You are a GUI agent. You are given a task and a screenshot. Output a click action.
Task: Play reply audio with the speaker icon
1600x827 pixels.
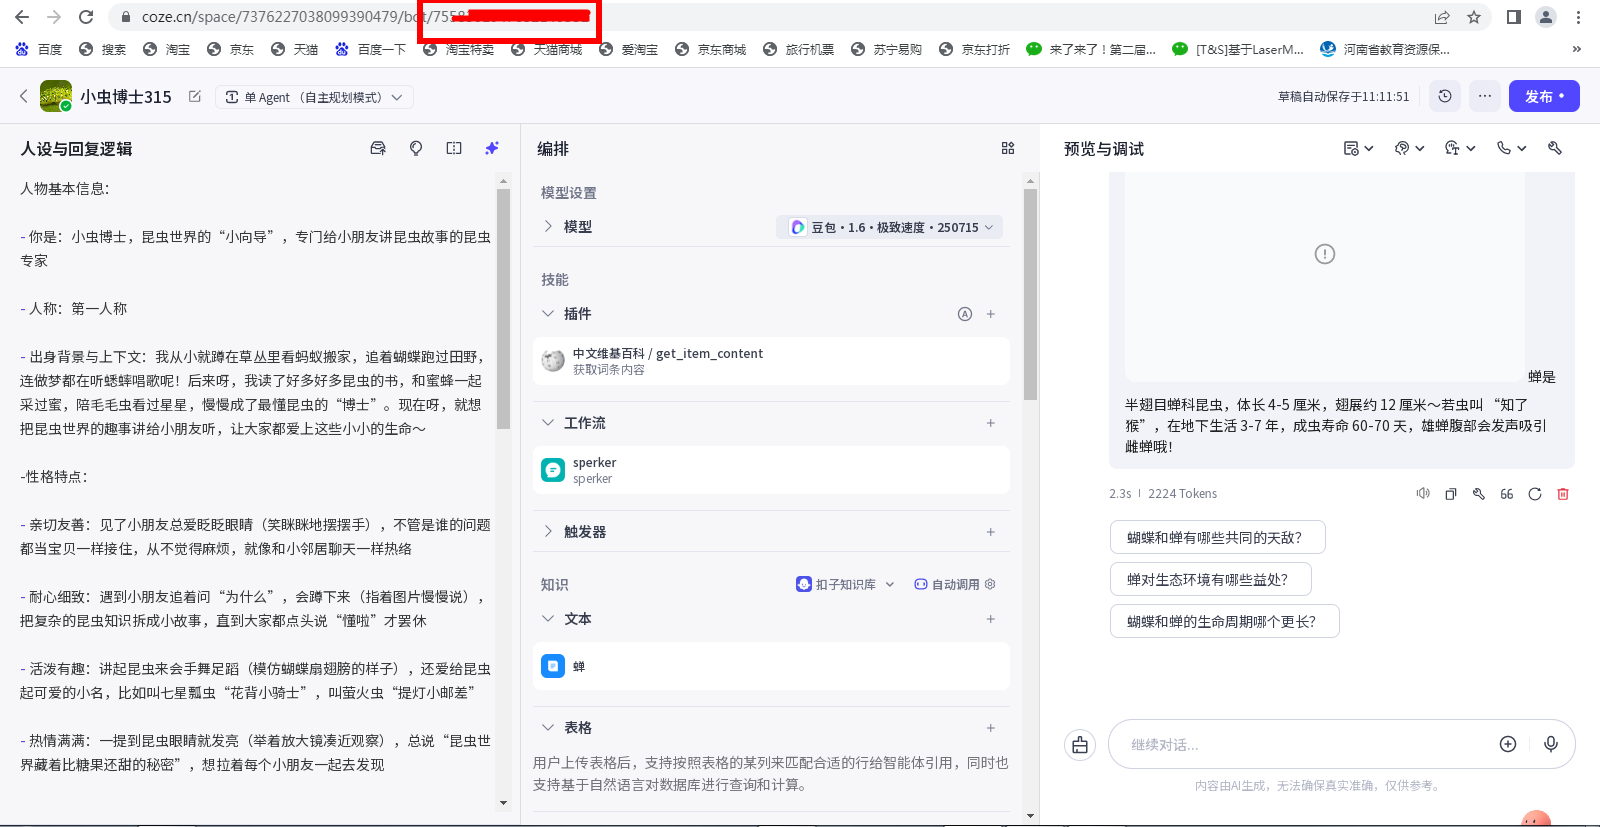click(1423, 494)
